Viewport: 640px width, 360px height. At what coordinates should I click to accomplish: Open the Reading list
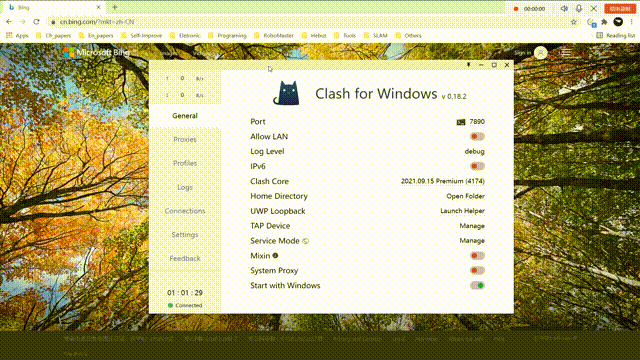tap(616, 36)
